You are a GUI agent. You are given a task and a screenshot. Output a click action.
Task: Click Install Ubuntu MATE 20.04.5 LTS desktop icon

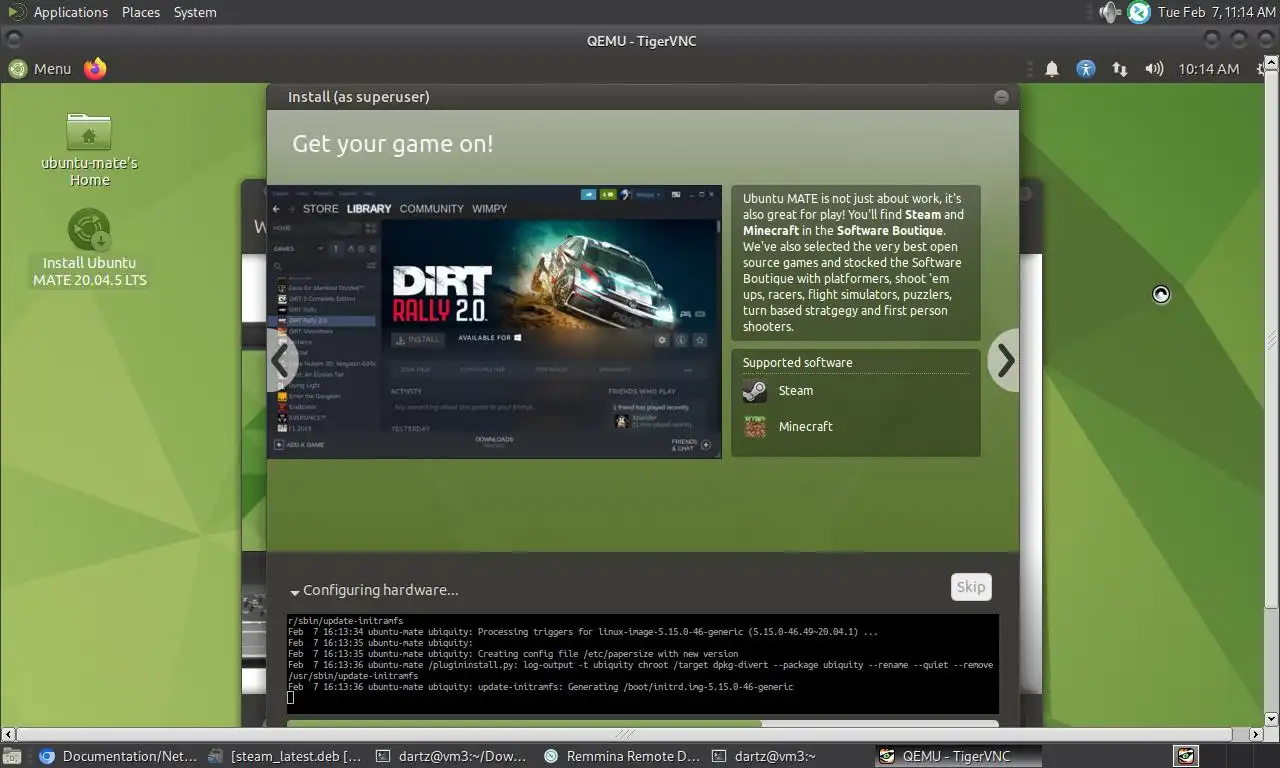pos(90,248)
